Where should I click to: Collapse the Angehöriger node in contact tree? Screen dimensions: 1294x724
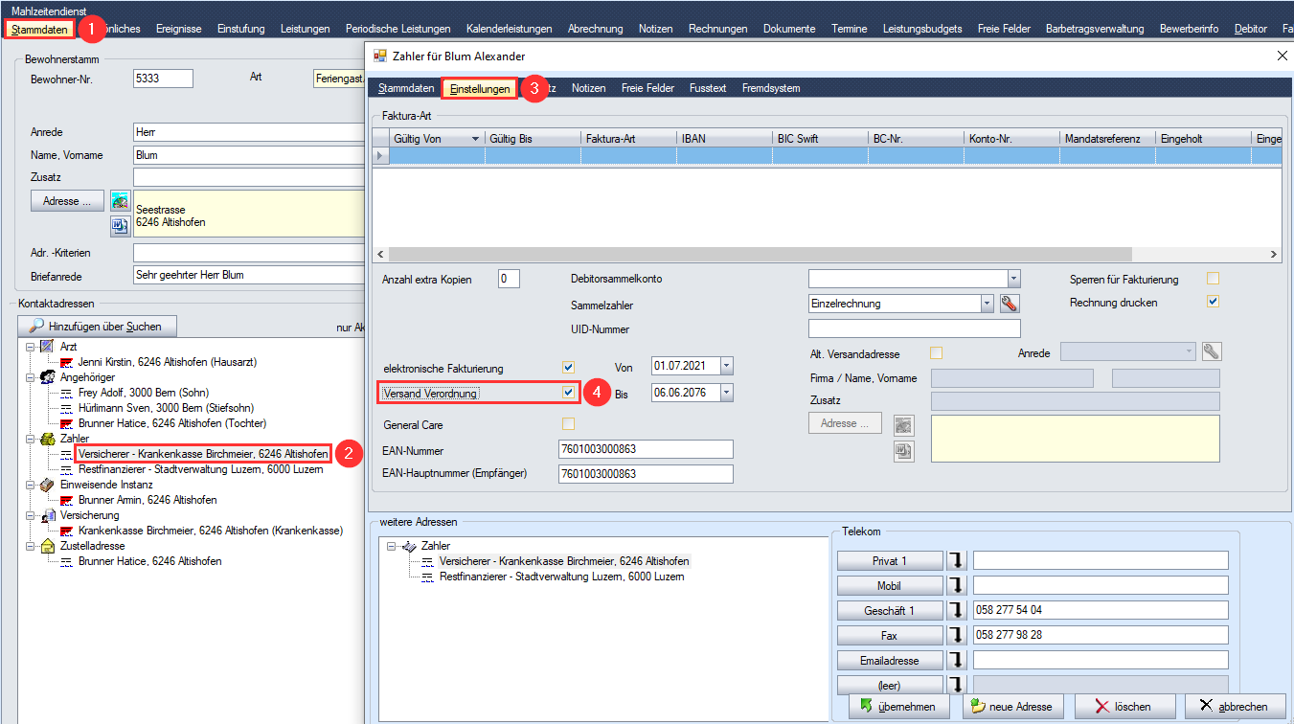(x=31, y=377)
